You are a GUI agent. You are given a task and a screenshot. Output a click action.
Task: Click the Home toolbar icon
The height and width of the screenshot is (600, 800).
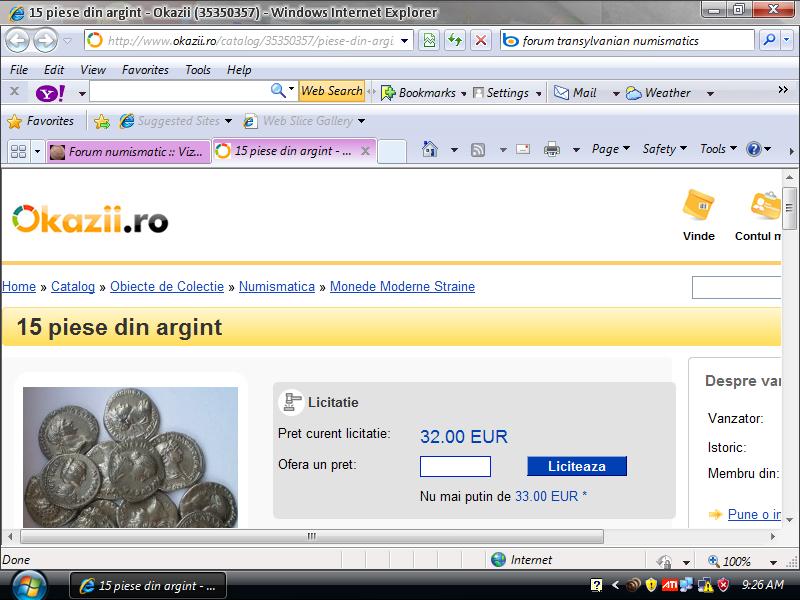coord(429,150)
